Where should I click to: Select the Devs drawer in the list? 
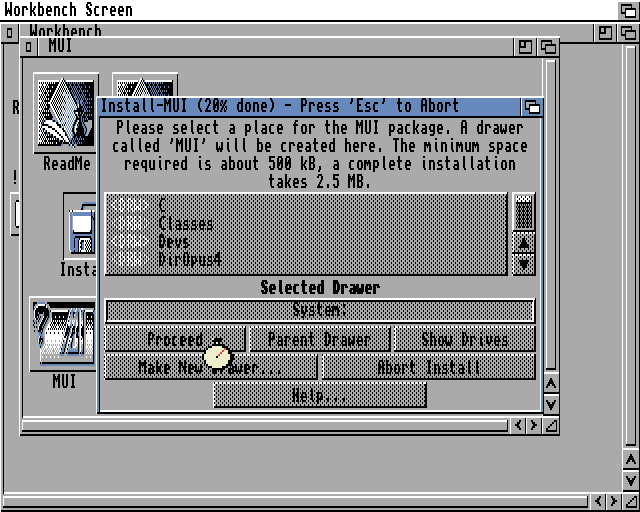306,242
